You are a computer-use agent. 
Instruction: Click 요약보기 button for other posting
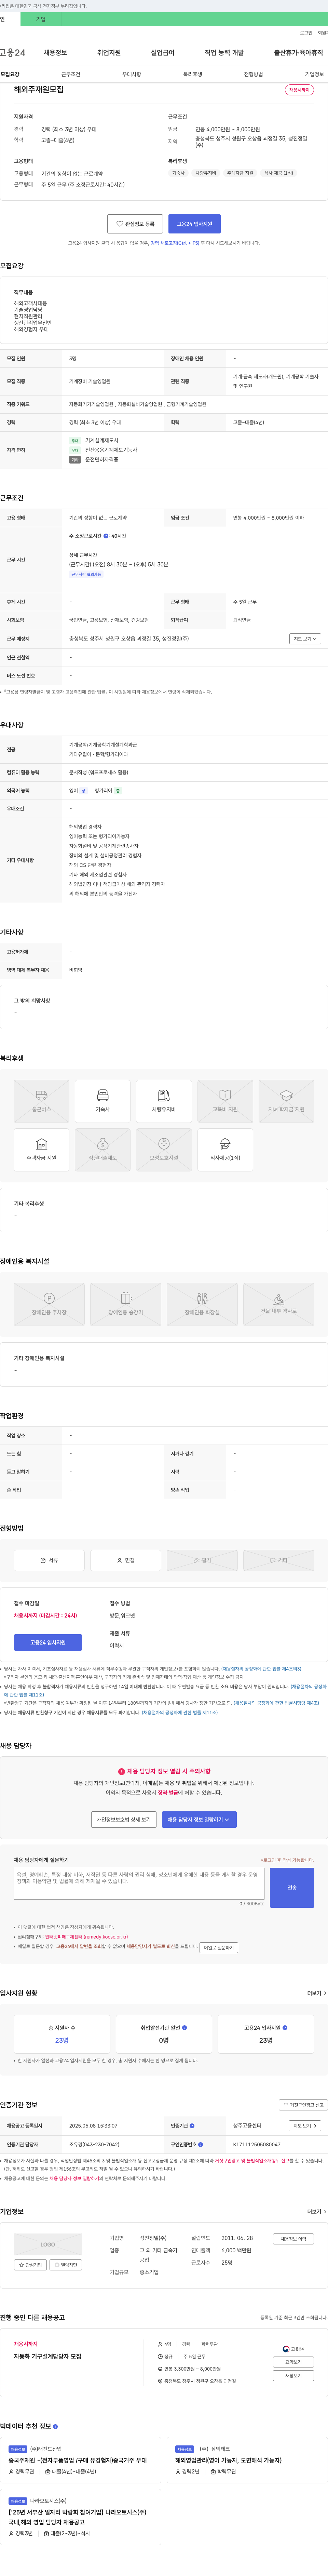pos(294,2362)
